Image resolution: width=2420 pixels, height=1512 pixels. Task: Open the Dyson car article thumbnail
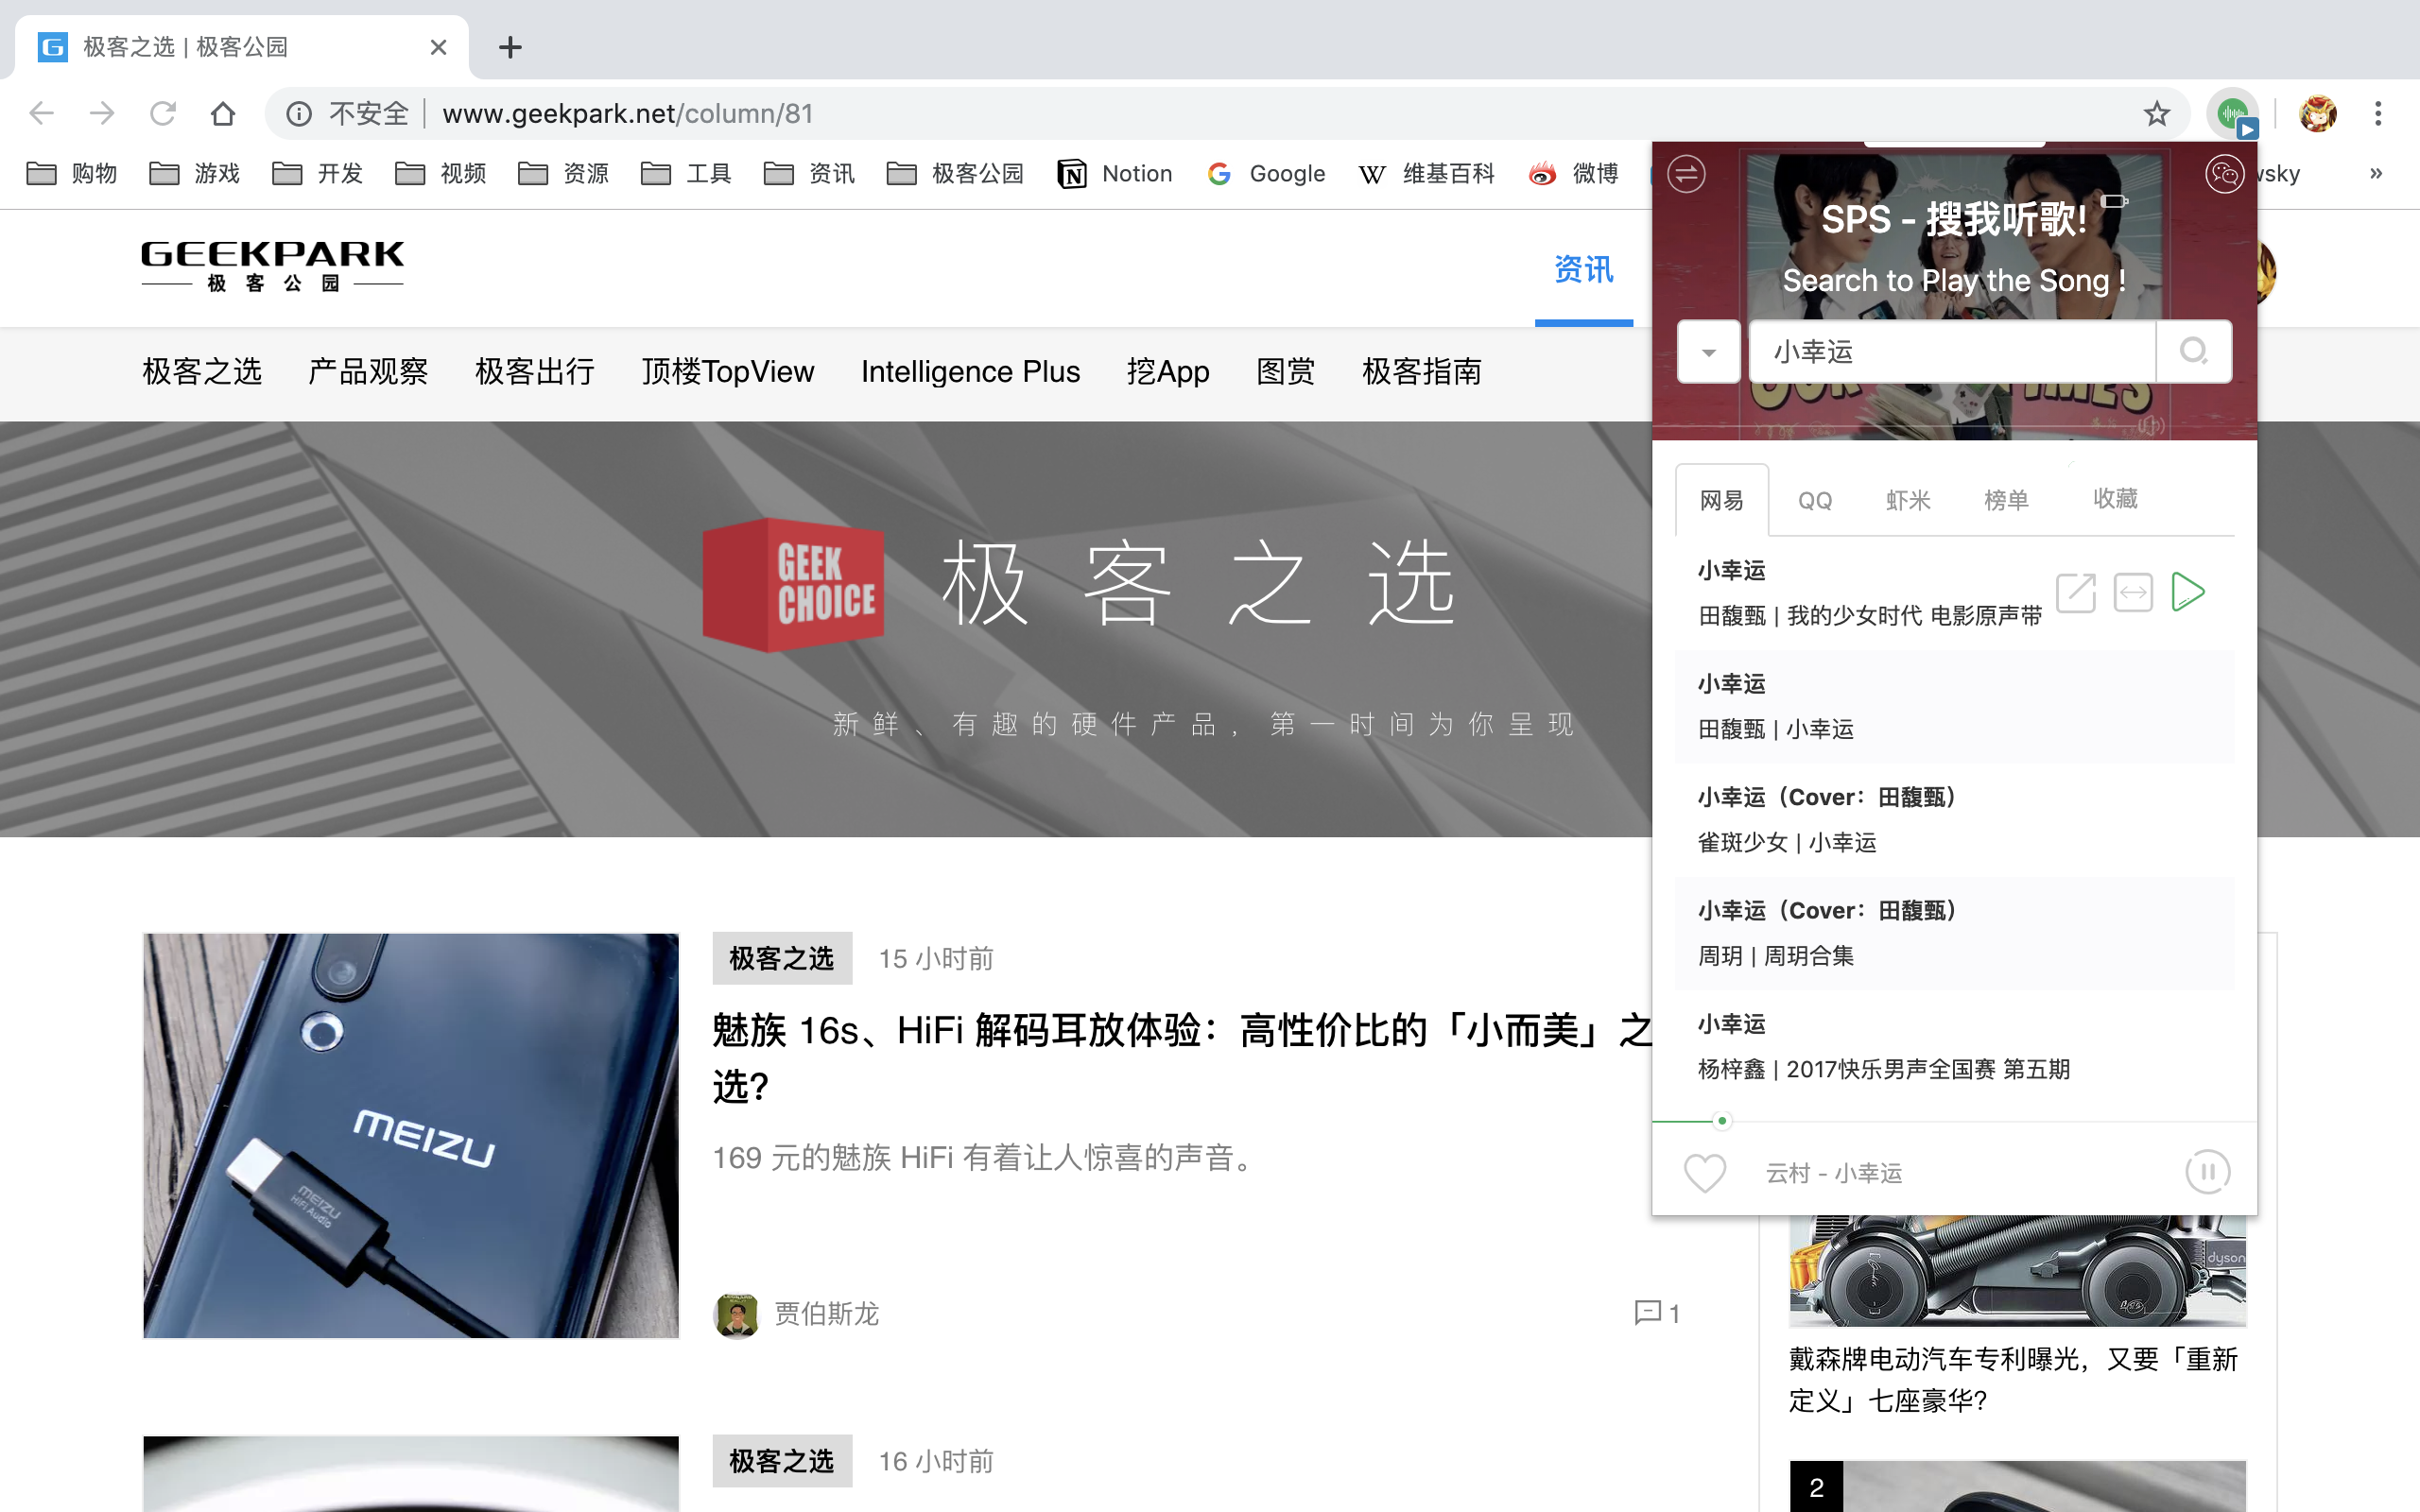[x=2018, y=1271]
